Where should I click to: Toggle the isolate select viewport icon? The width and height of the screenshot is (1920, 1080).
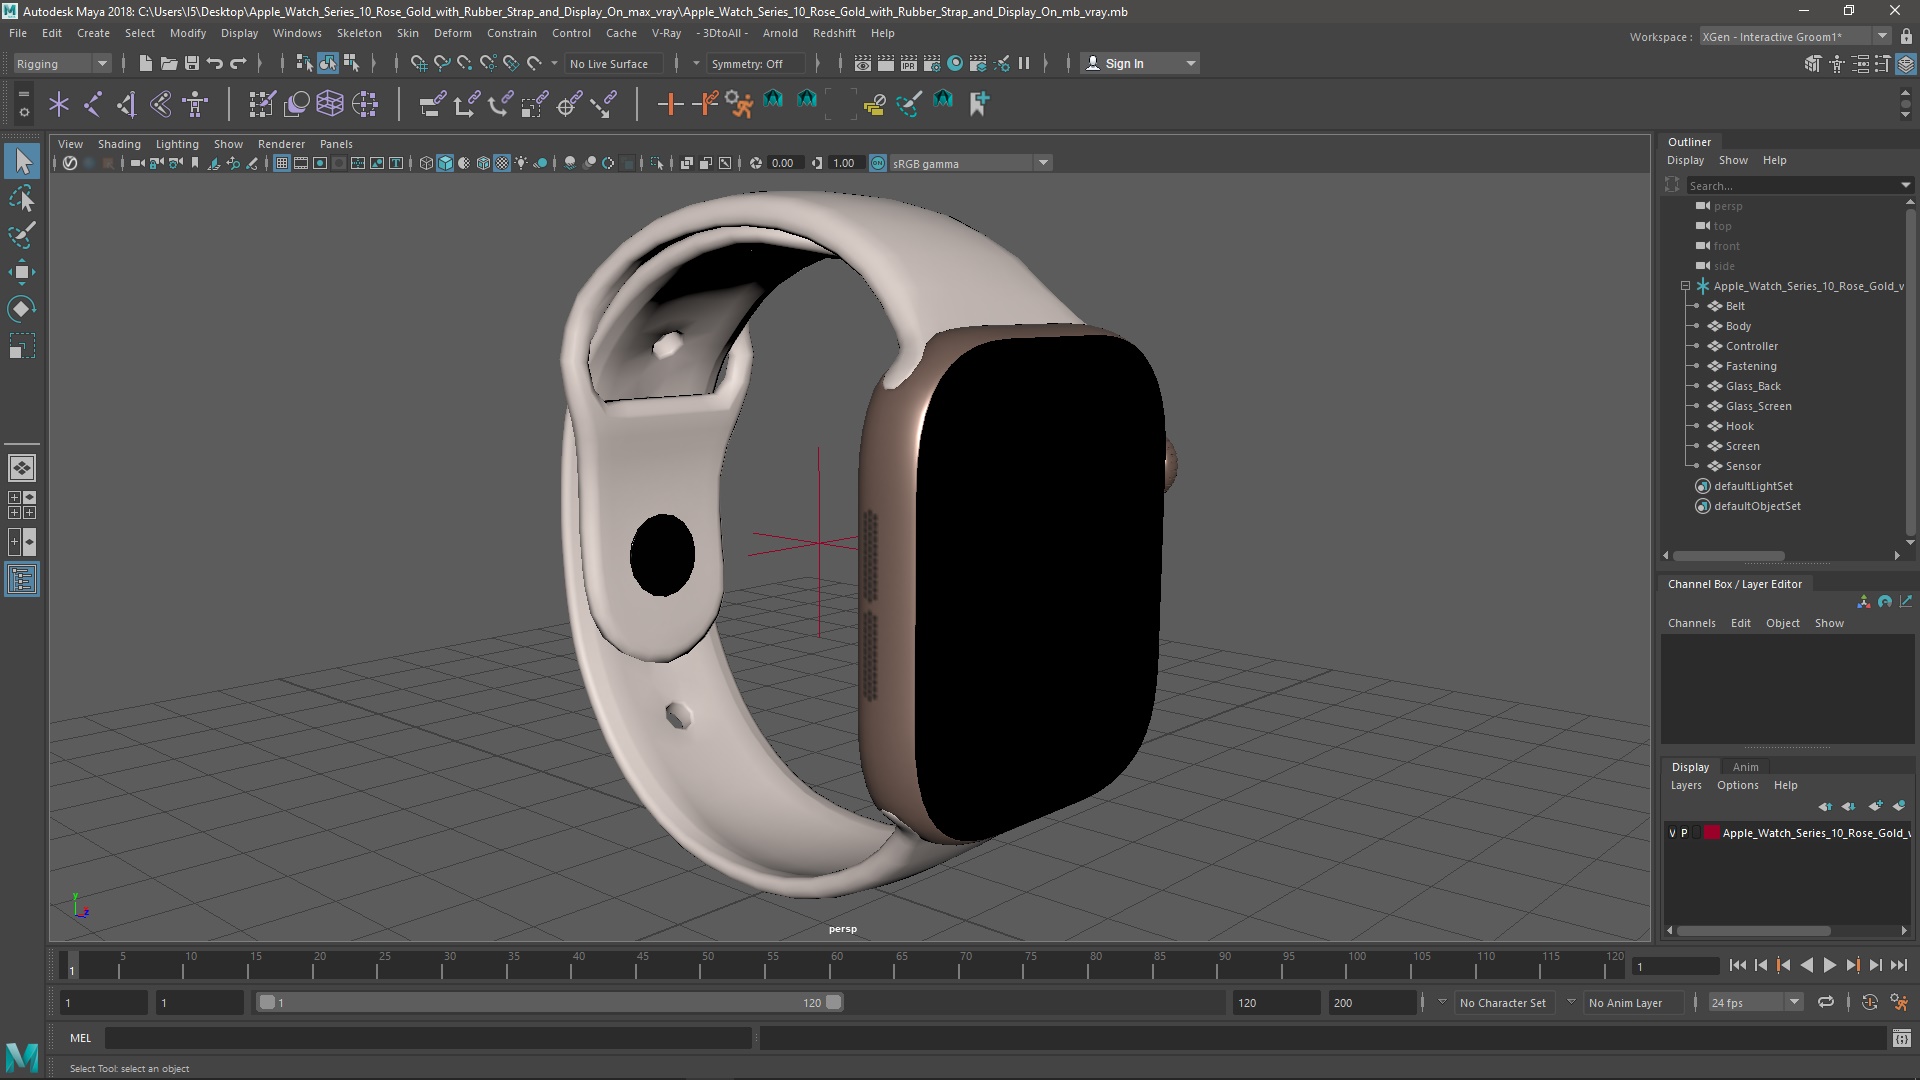coord(657,163)
